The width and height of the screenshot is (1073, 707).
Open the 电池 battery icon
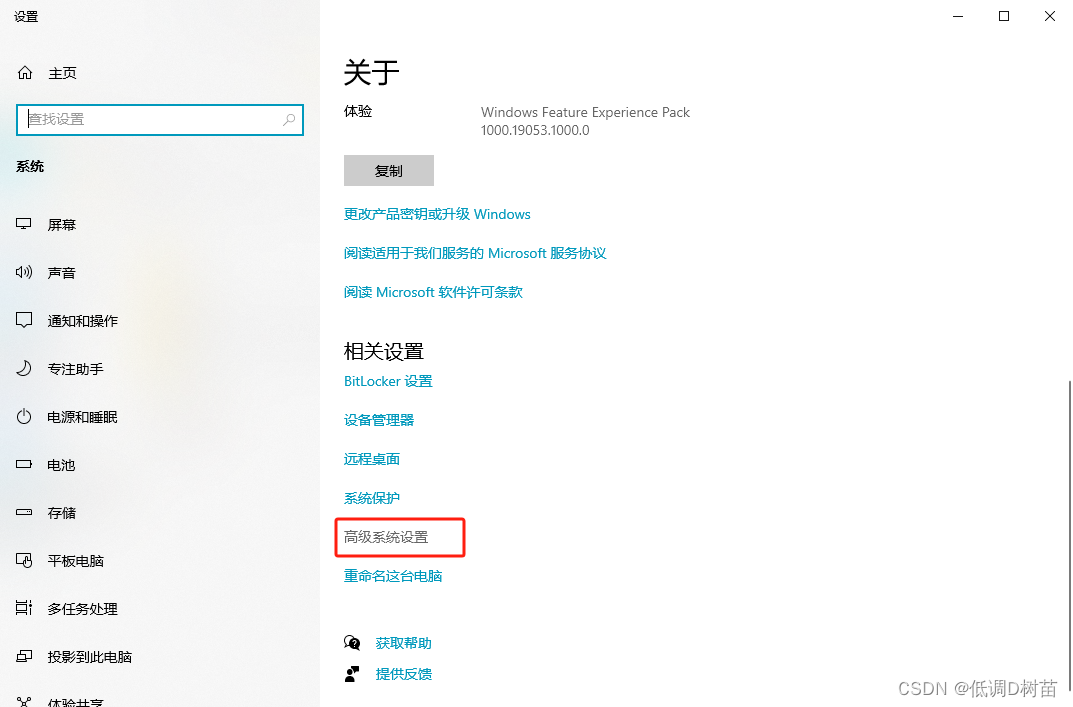point(24,464)
